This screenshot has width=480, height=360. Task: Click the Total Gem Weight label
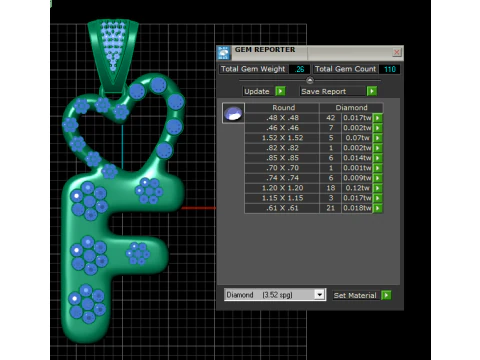(x=253, y=69)
